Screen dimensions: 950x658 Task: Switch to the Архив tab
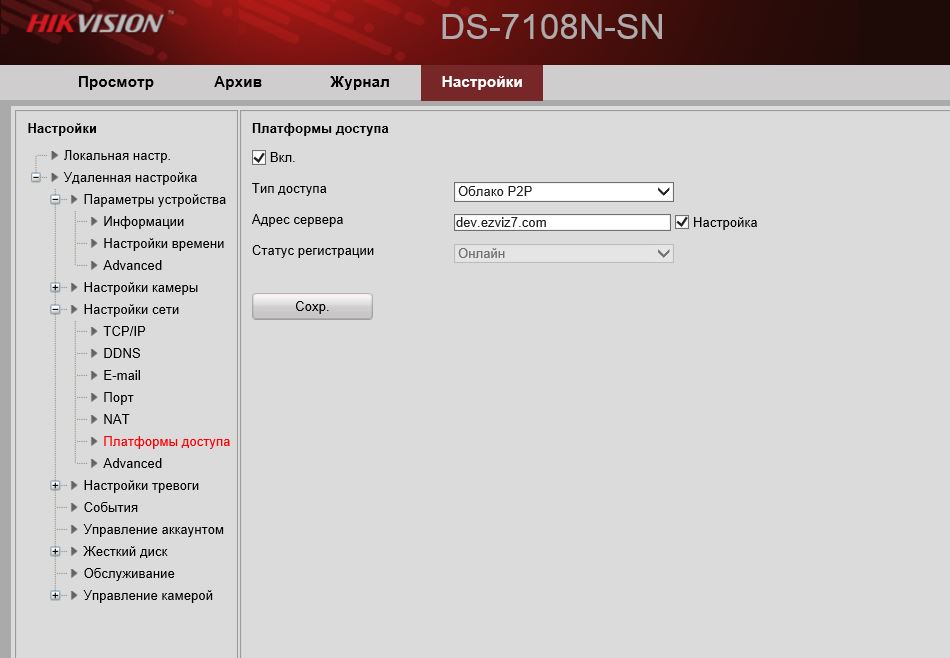[238, 82]
